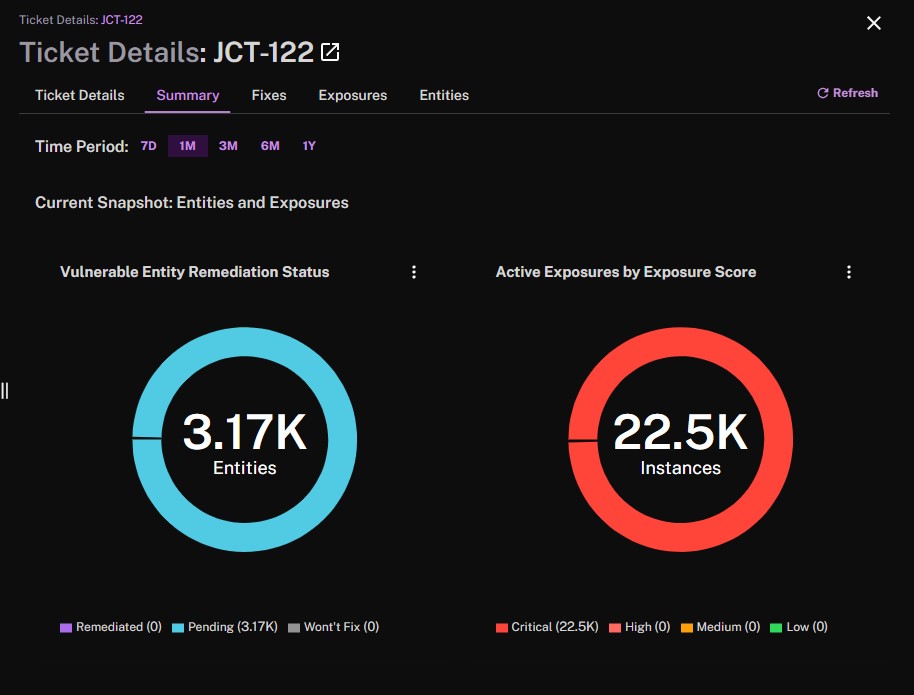Toggle Pending legend item in entity chart

click(x=225, y=627)
